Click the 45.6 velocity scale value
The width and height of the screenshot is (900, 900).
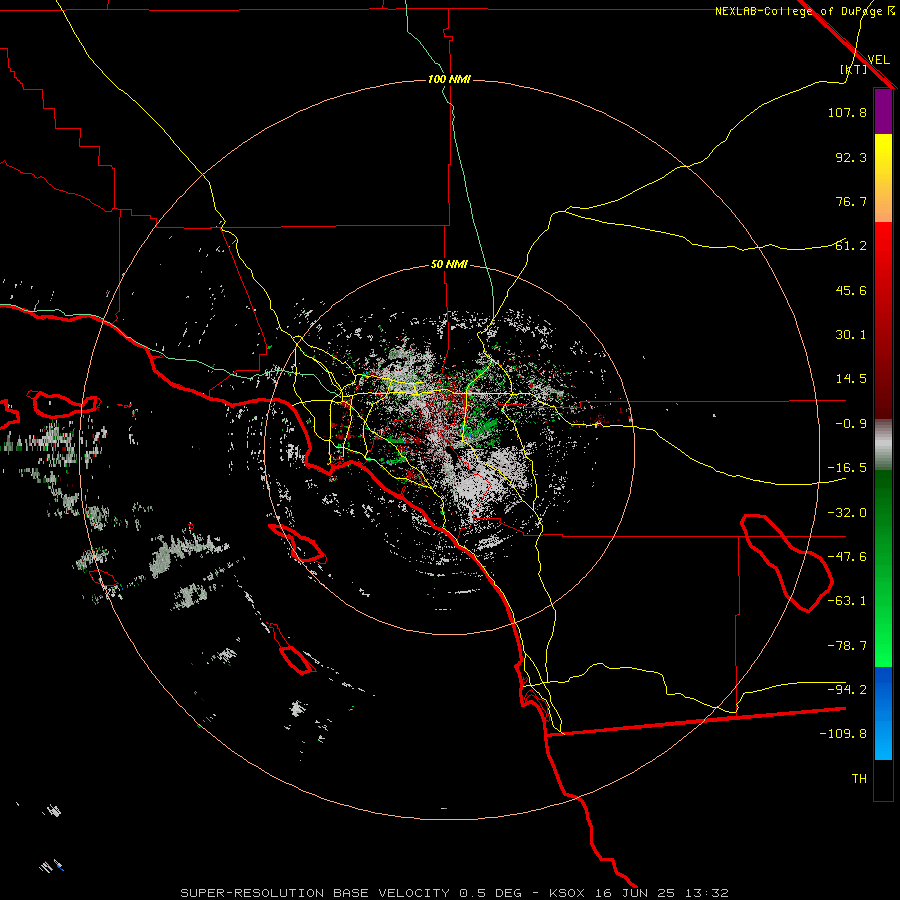point(851,290)
